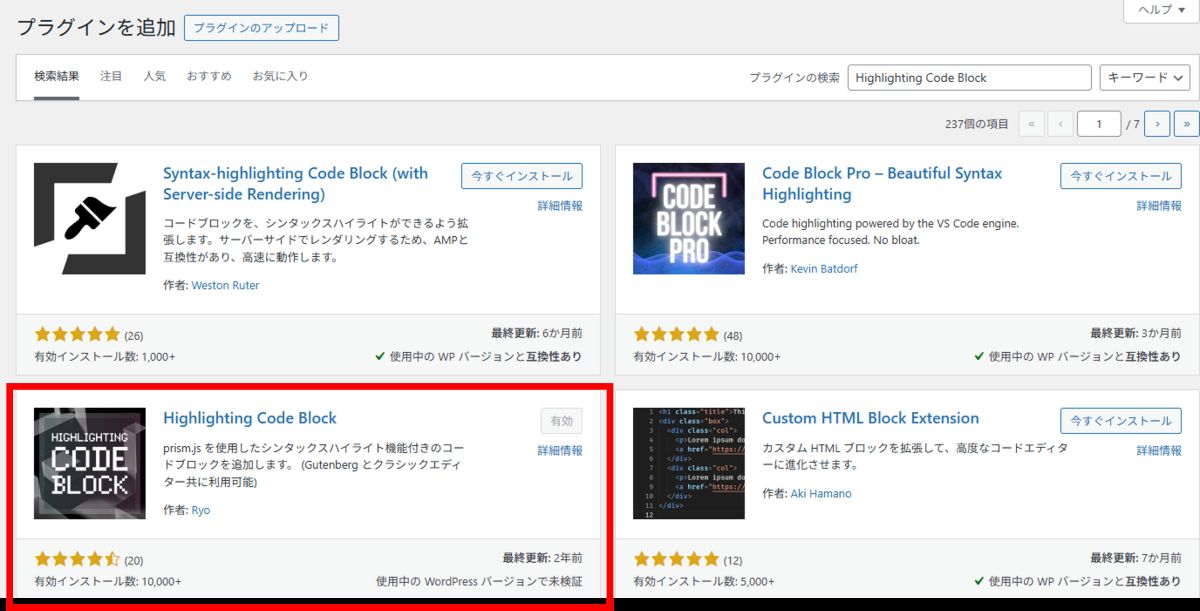Click the Code Block Pro plugin icon
Screen dimensions: 1200x611
click(x=688, y=218)
